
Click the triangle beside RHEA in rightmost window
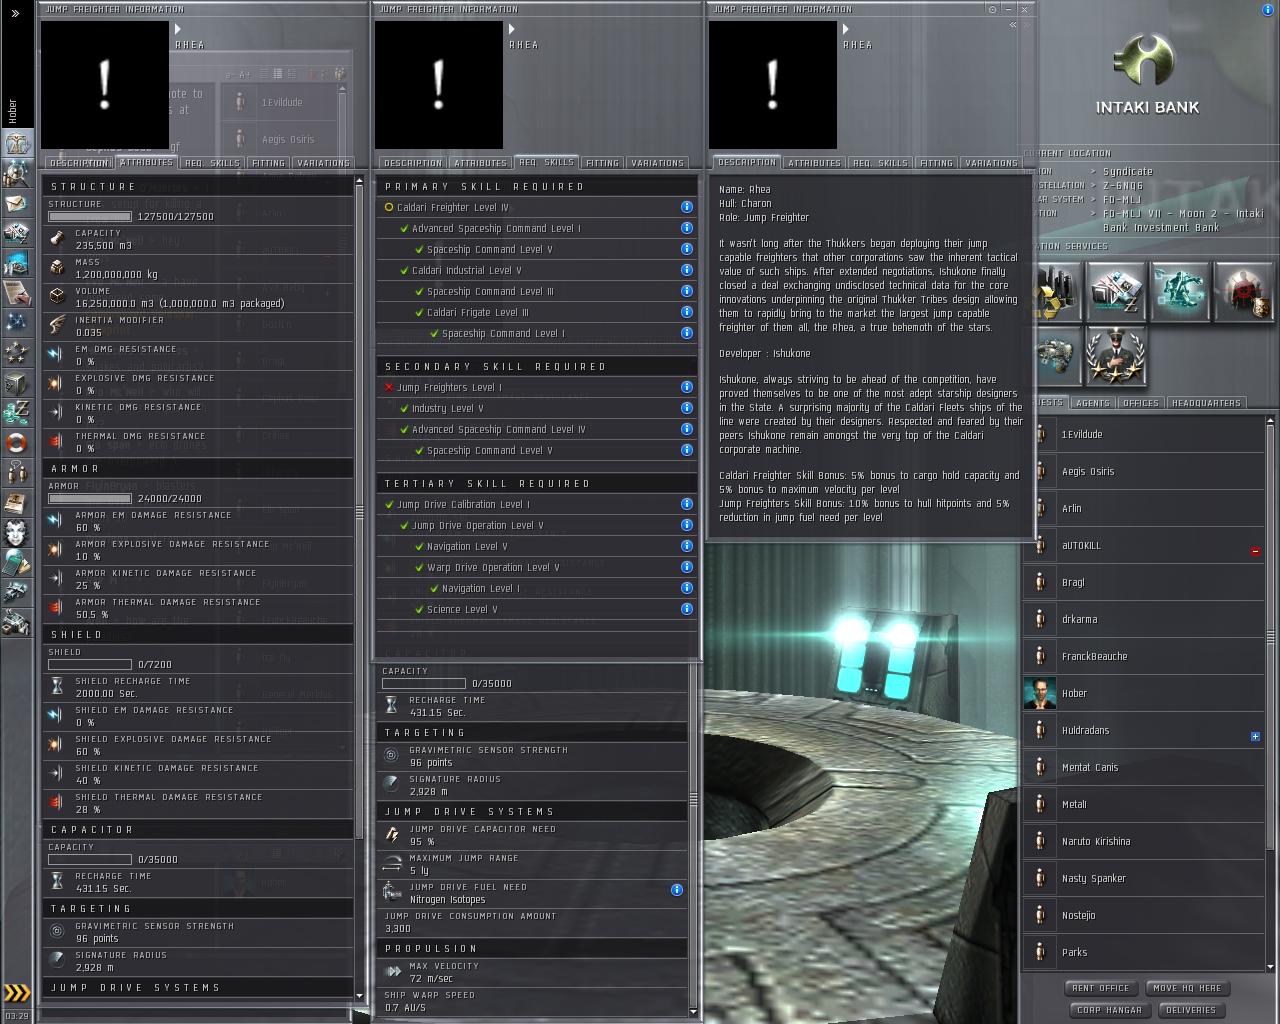tap(847, 29)
